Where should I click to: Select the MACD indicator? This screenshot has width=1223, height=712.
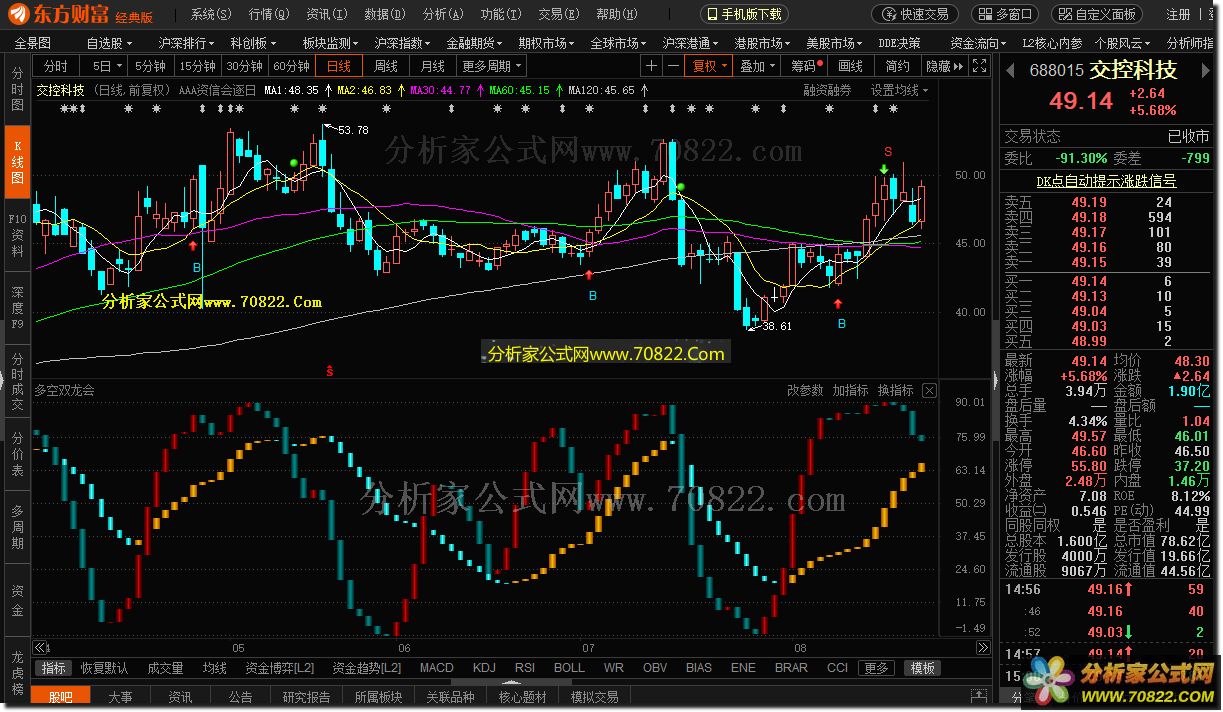click(436, 668)
